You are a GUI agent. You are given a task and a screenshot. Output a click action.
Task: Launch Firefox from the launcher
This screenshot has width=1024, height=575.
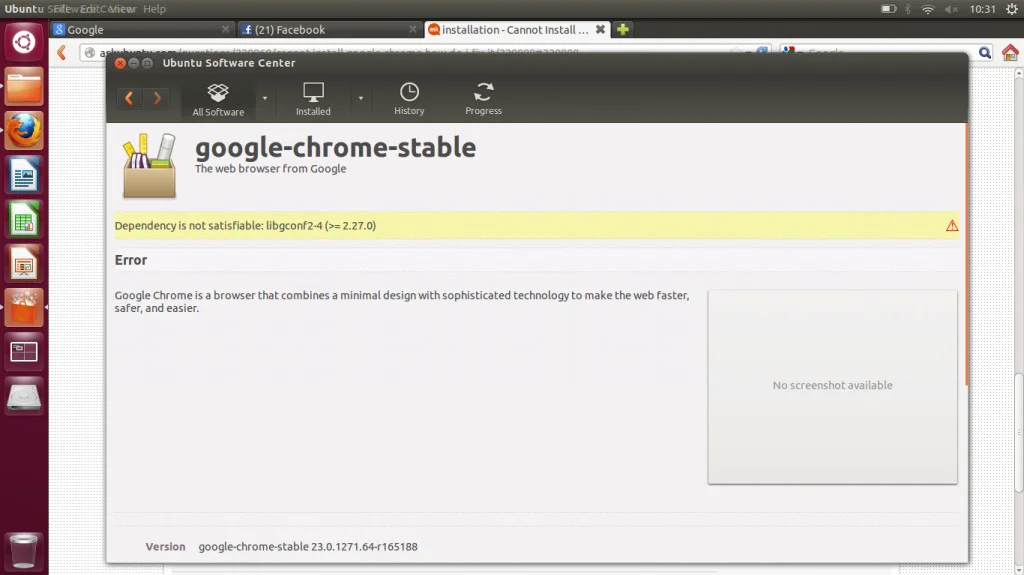[24, 130]
